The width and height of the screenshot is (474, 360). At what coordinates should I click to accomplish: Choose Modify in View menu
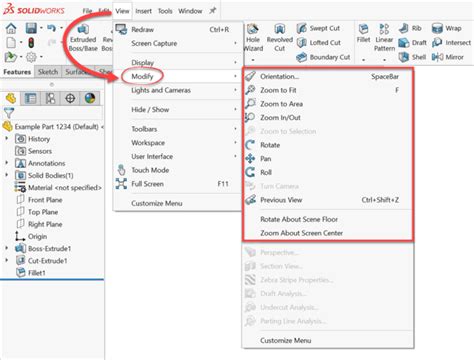coord(177,76)
